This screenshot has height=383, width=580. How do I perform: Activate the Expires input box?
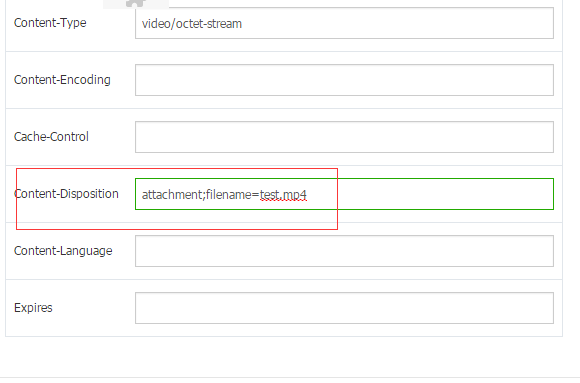[x=344, y=308]
